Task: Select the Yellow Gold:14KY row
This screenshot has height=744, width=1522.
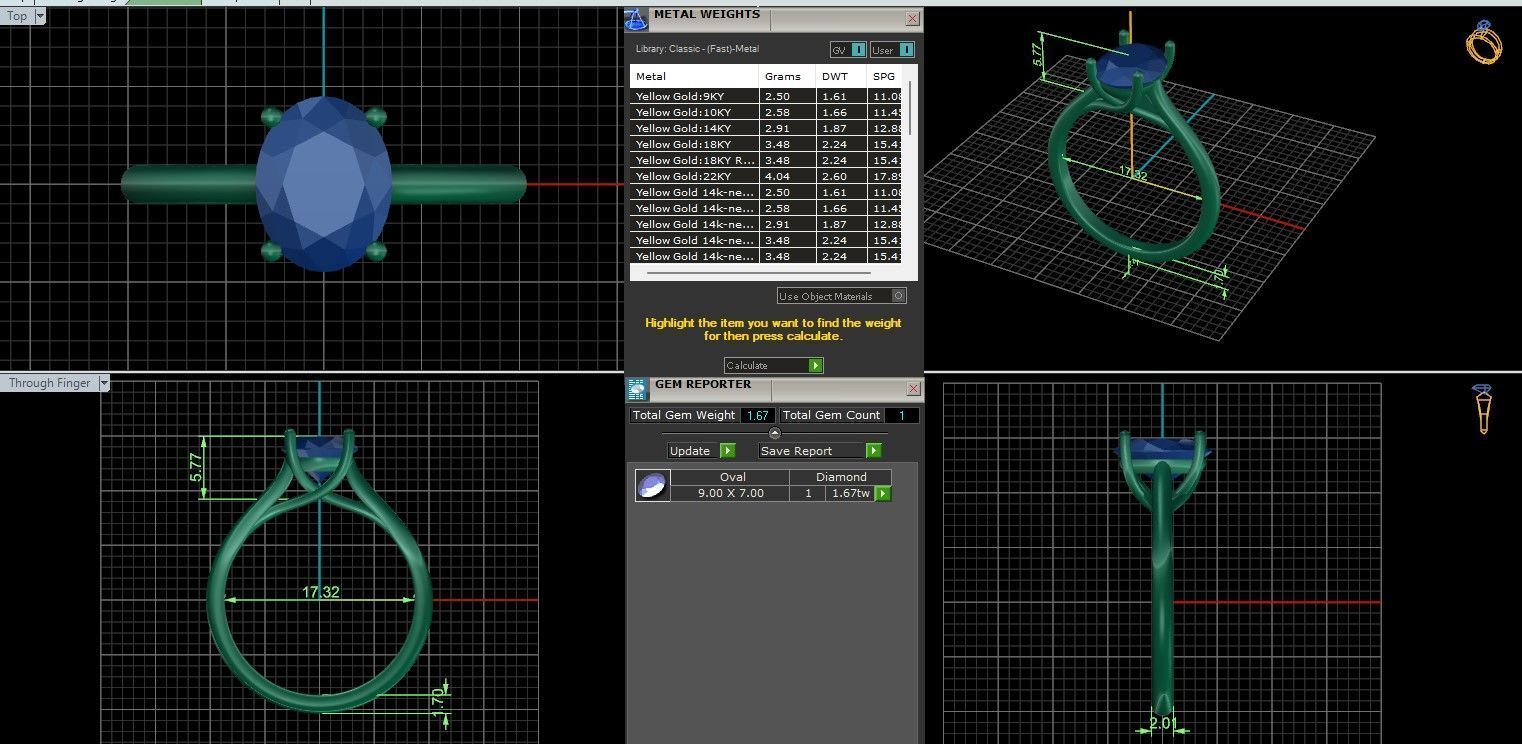Action: point(766,128)
